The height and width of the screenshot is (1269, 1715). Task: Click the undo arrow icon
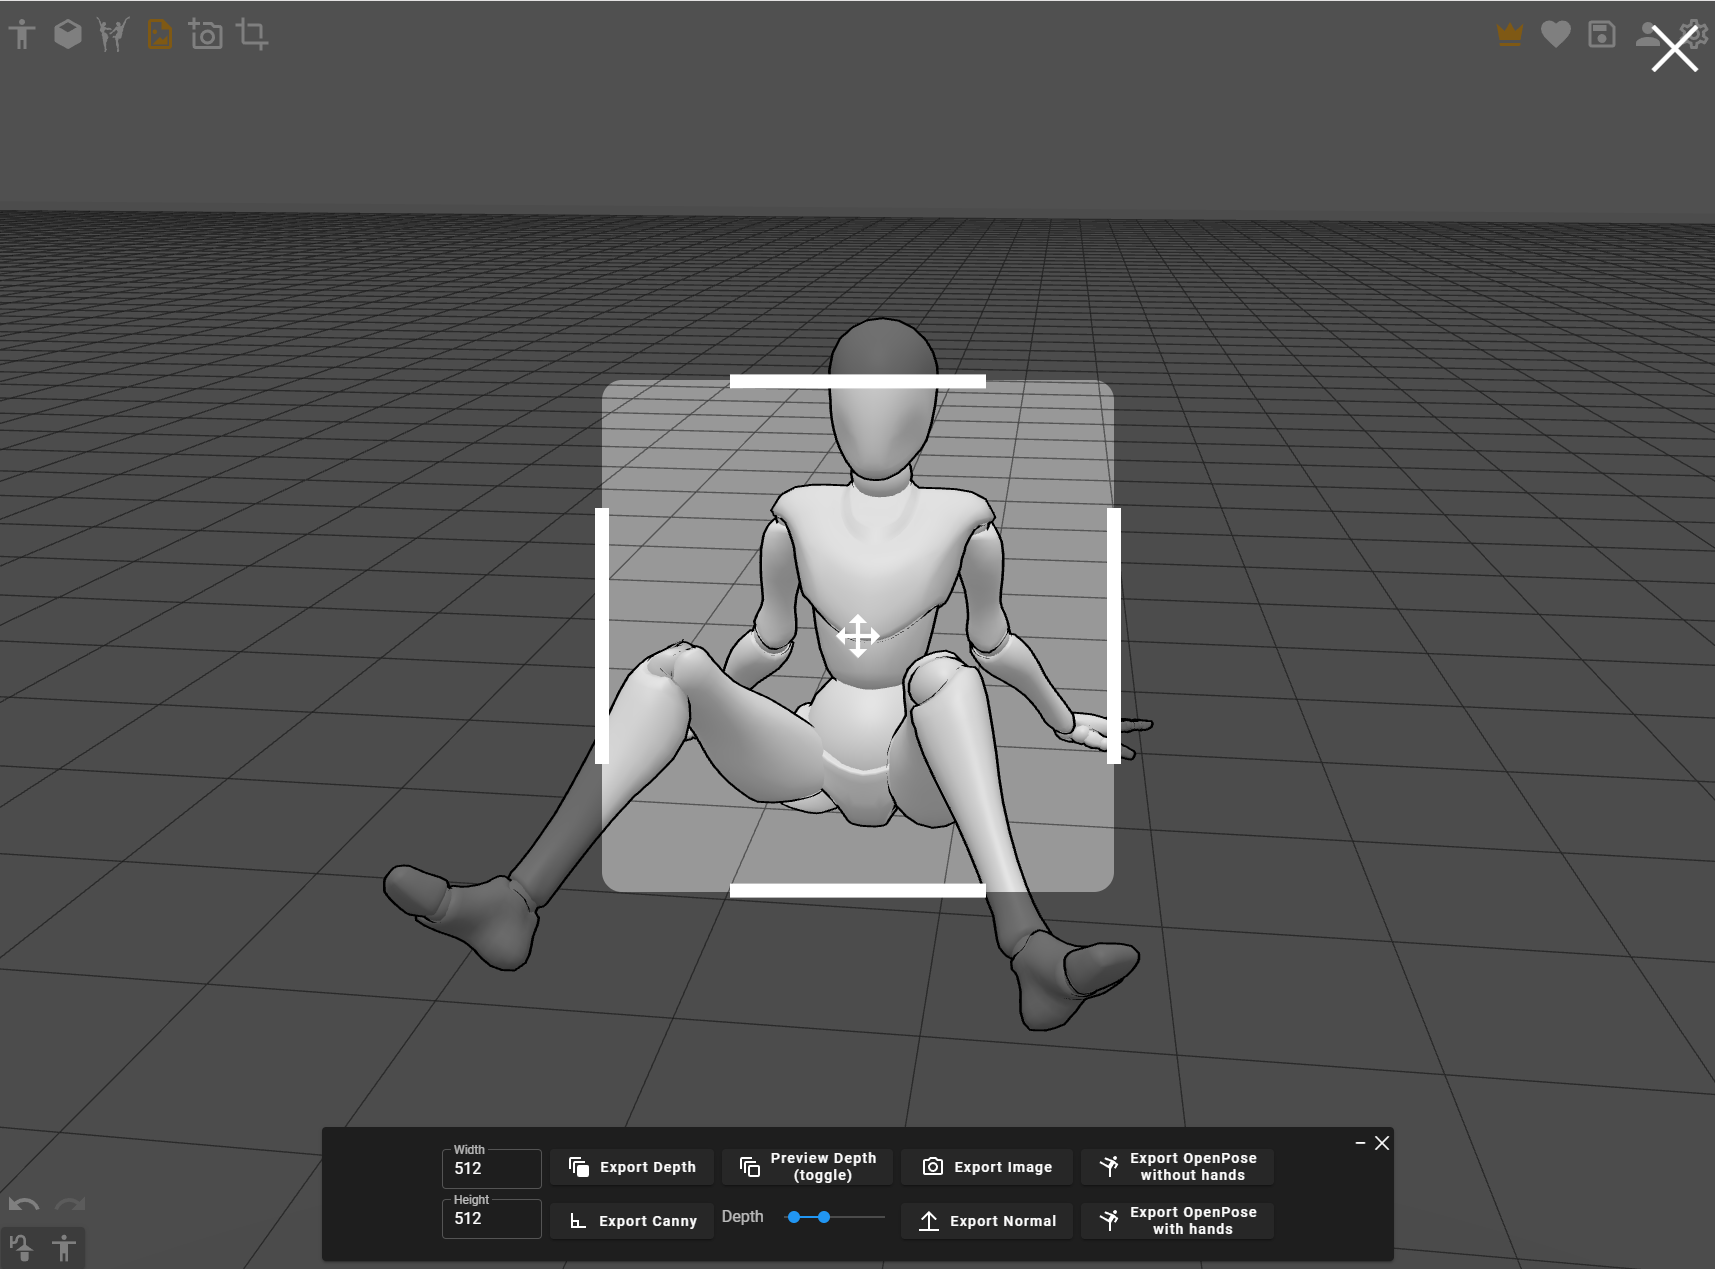[x=24, y=1205]
